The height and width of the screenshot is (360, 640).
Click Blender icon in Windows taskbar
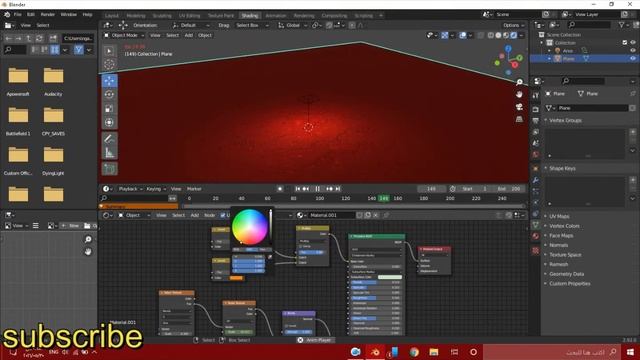(375, 352)
